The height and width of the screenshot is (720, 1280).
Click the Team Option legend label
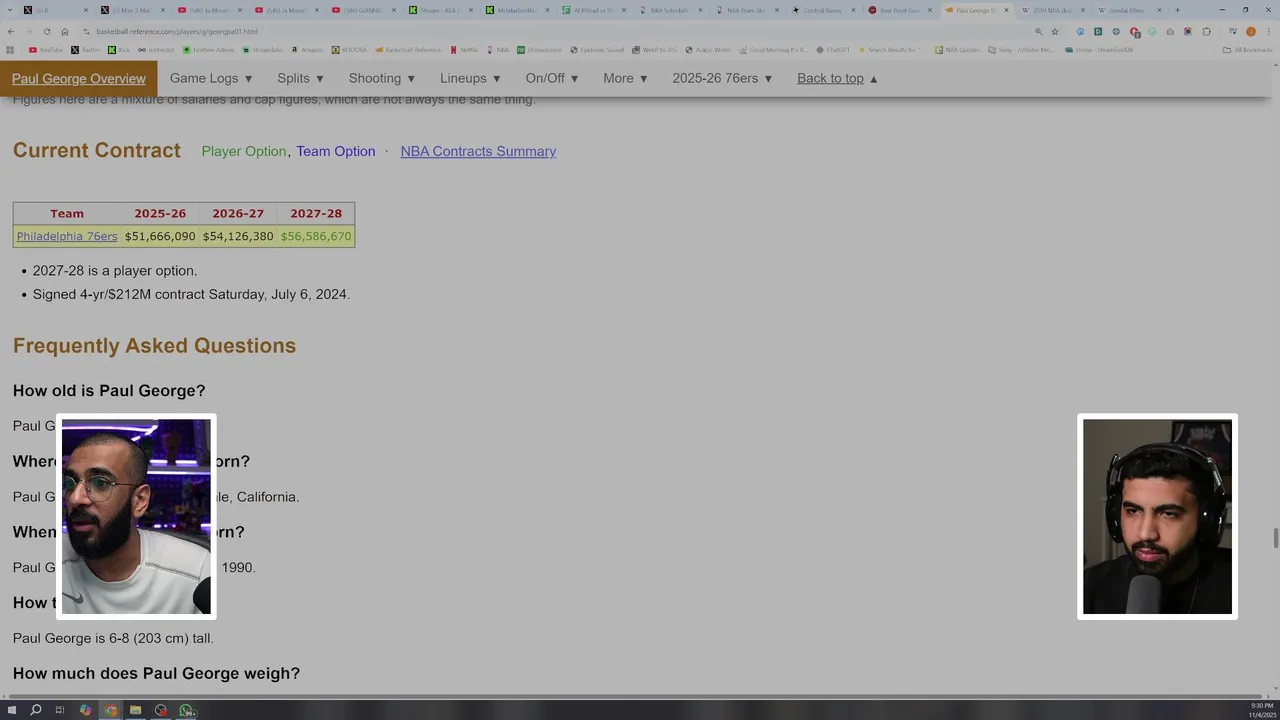coord(336,151)
